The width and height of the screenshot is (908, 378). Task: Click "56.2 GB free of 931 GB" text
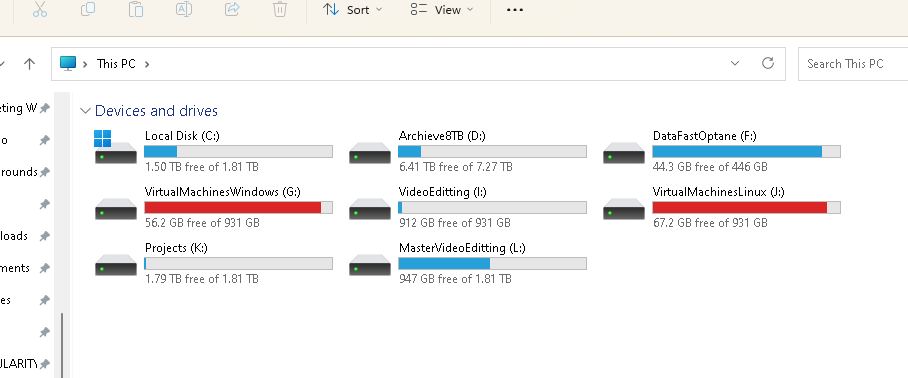click(x=202, y=223)
